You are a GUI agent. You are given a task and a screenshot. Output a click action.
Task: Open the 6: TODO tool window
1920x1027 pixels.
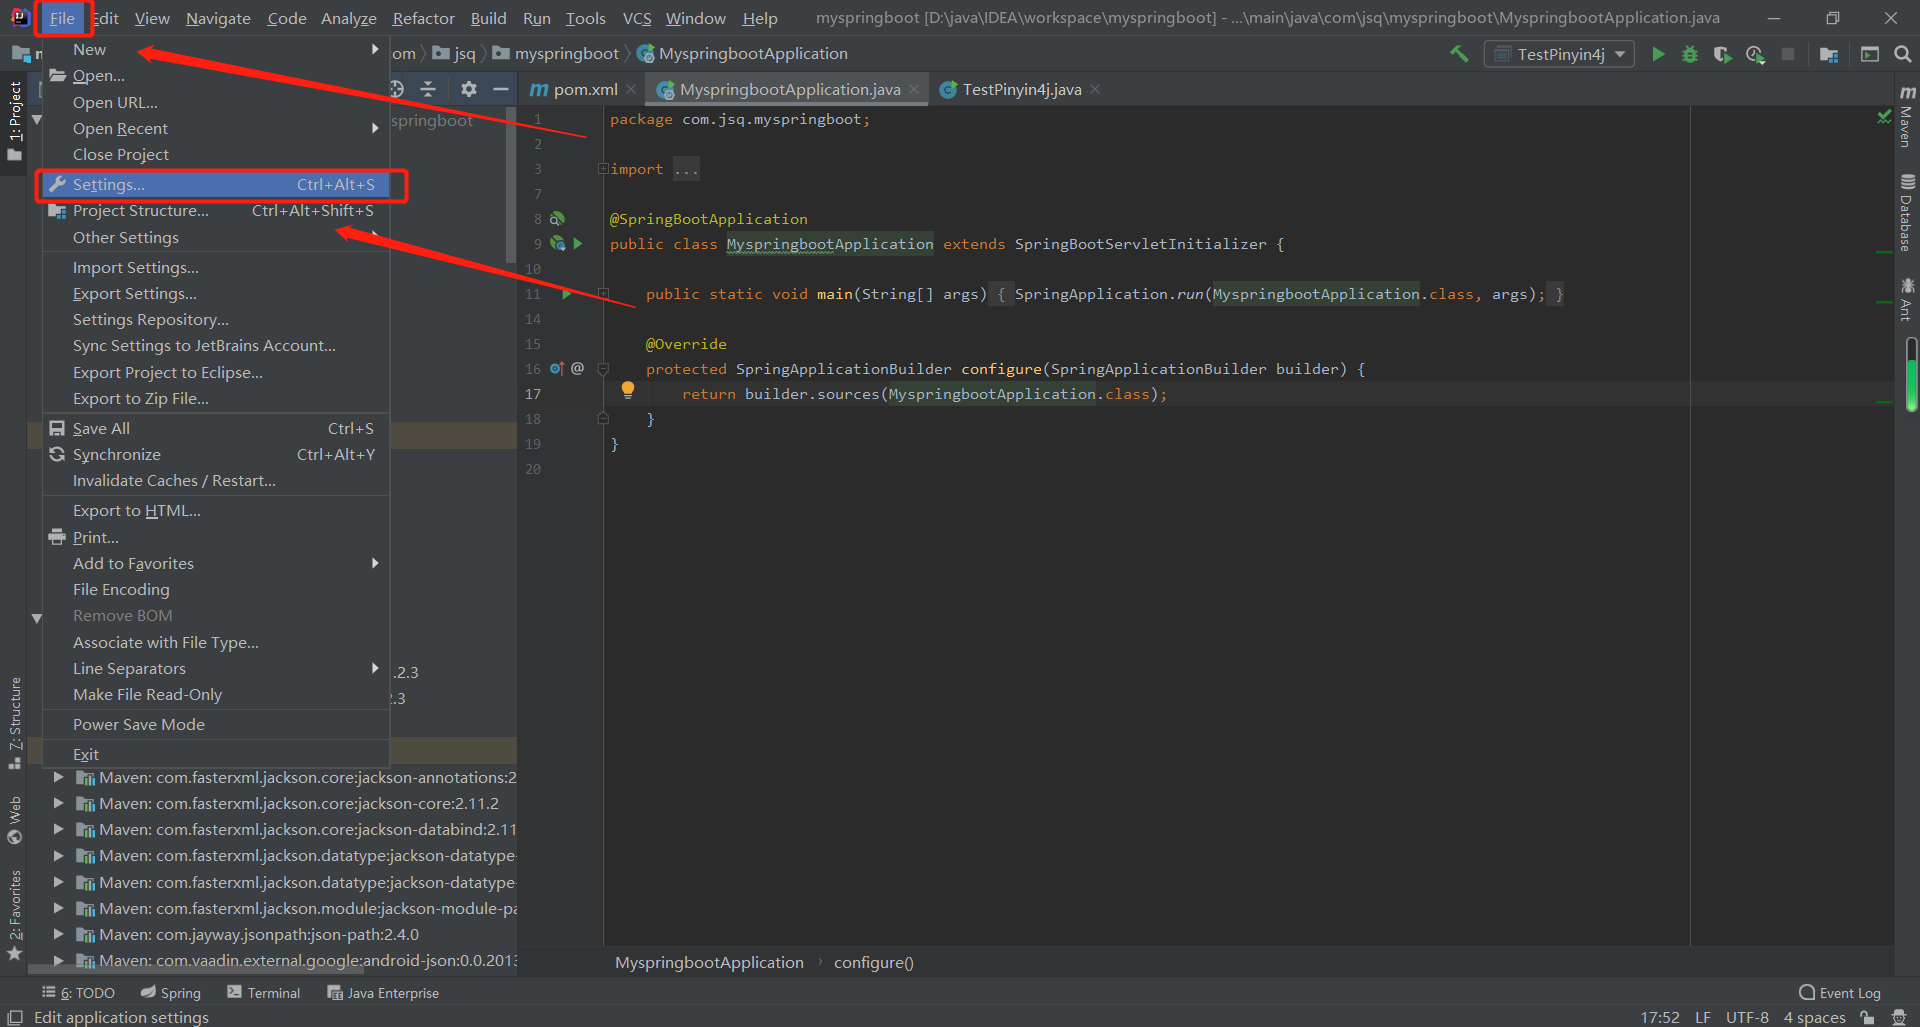[79, 993]
